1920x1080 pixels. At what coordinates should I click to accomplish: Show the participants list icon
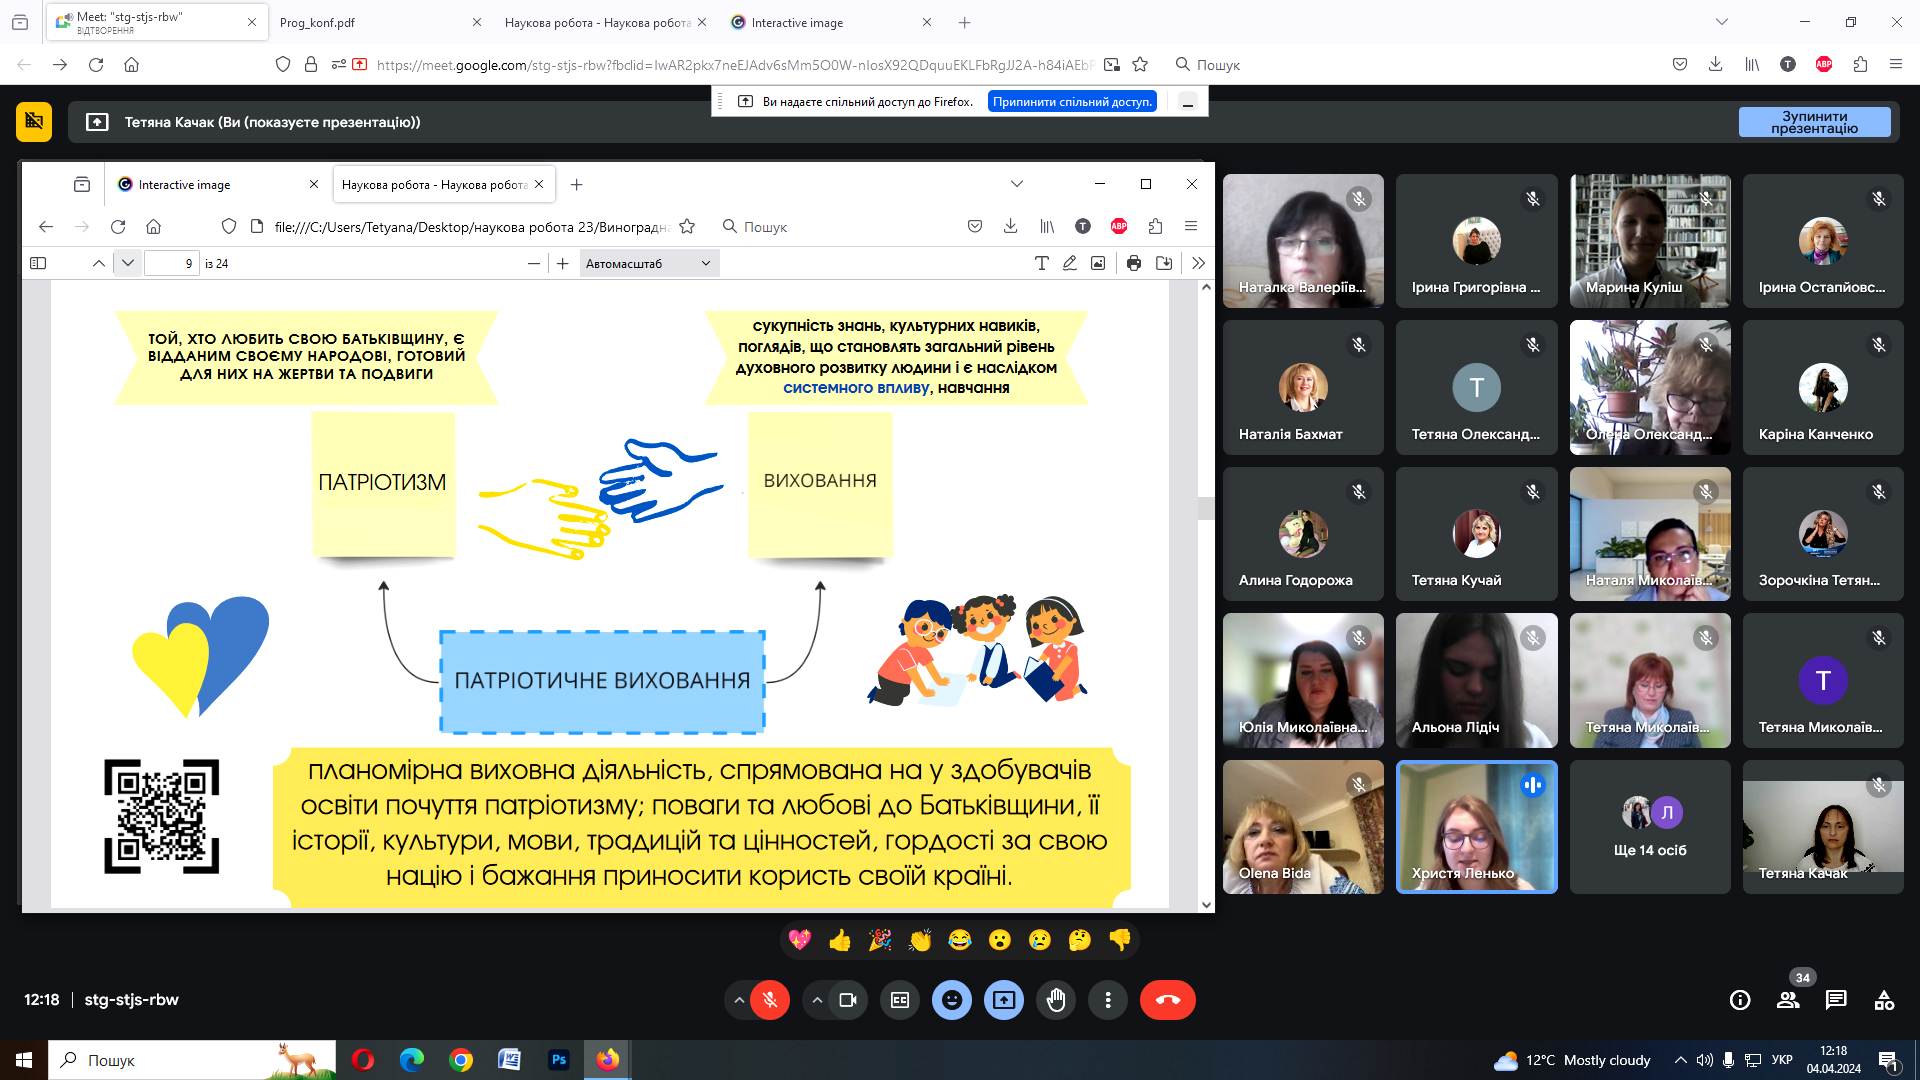tap(1788, 1000)
